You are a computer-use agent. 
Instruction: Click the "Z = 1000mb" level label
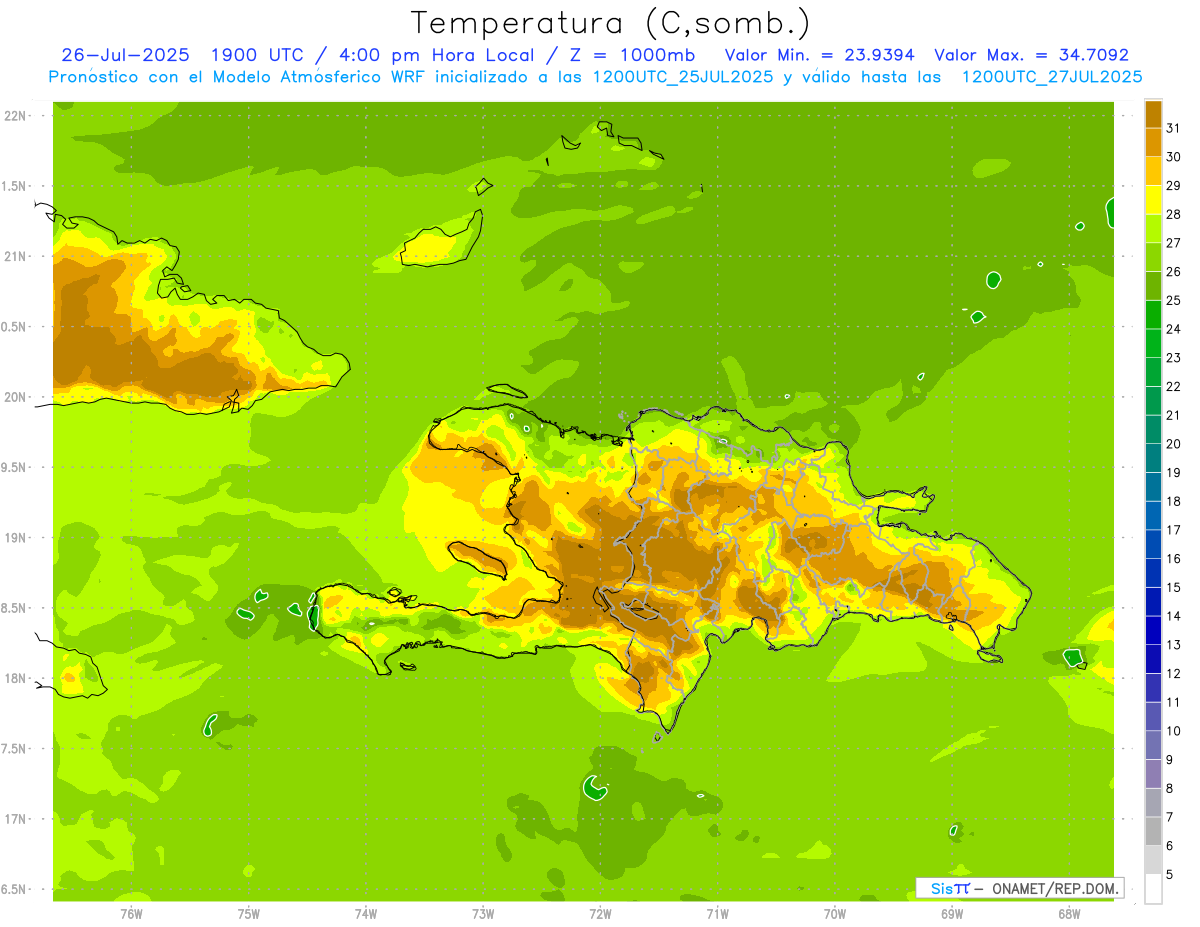pyautogui.click(x=633, y=55)
